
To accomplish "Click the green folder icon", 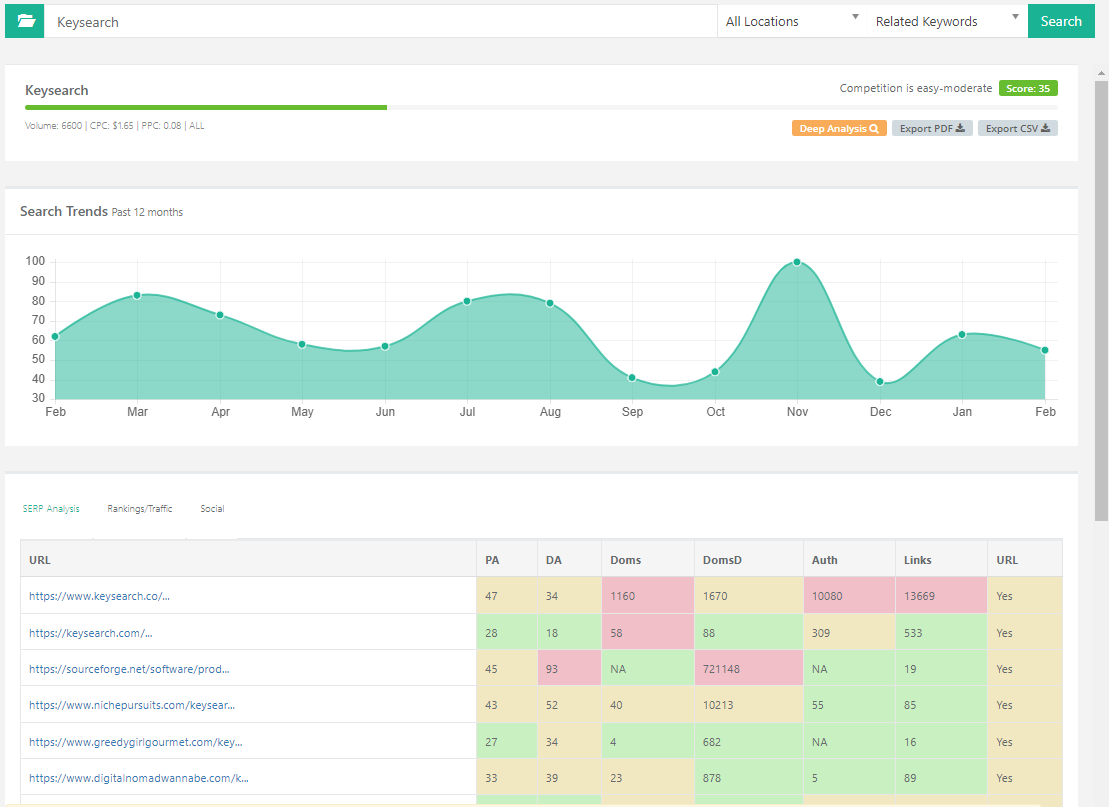I will 25,21.
